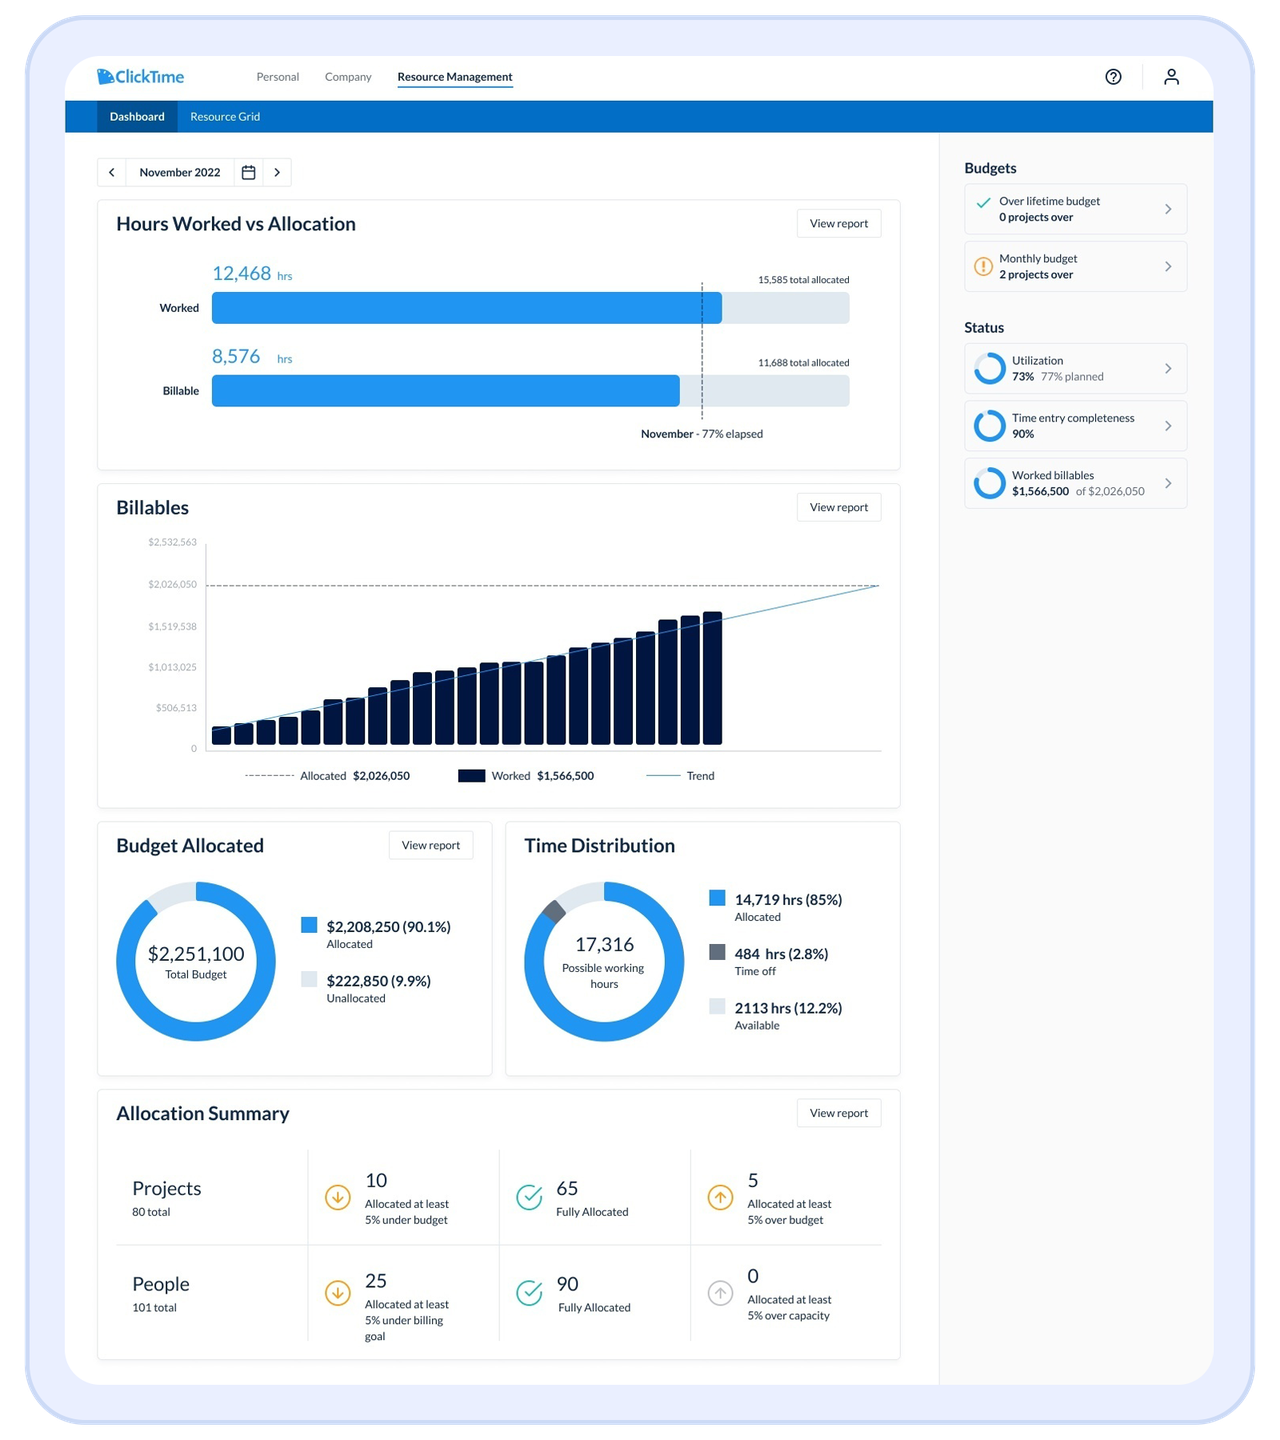Go to previous month arrow

coord(112,172)
